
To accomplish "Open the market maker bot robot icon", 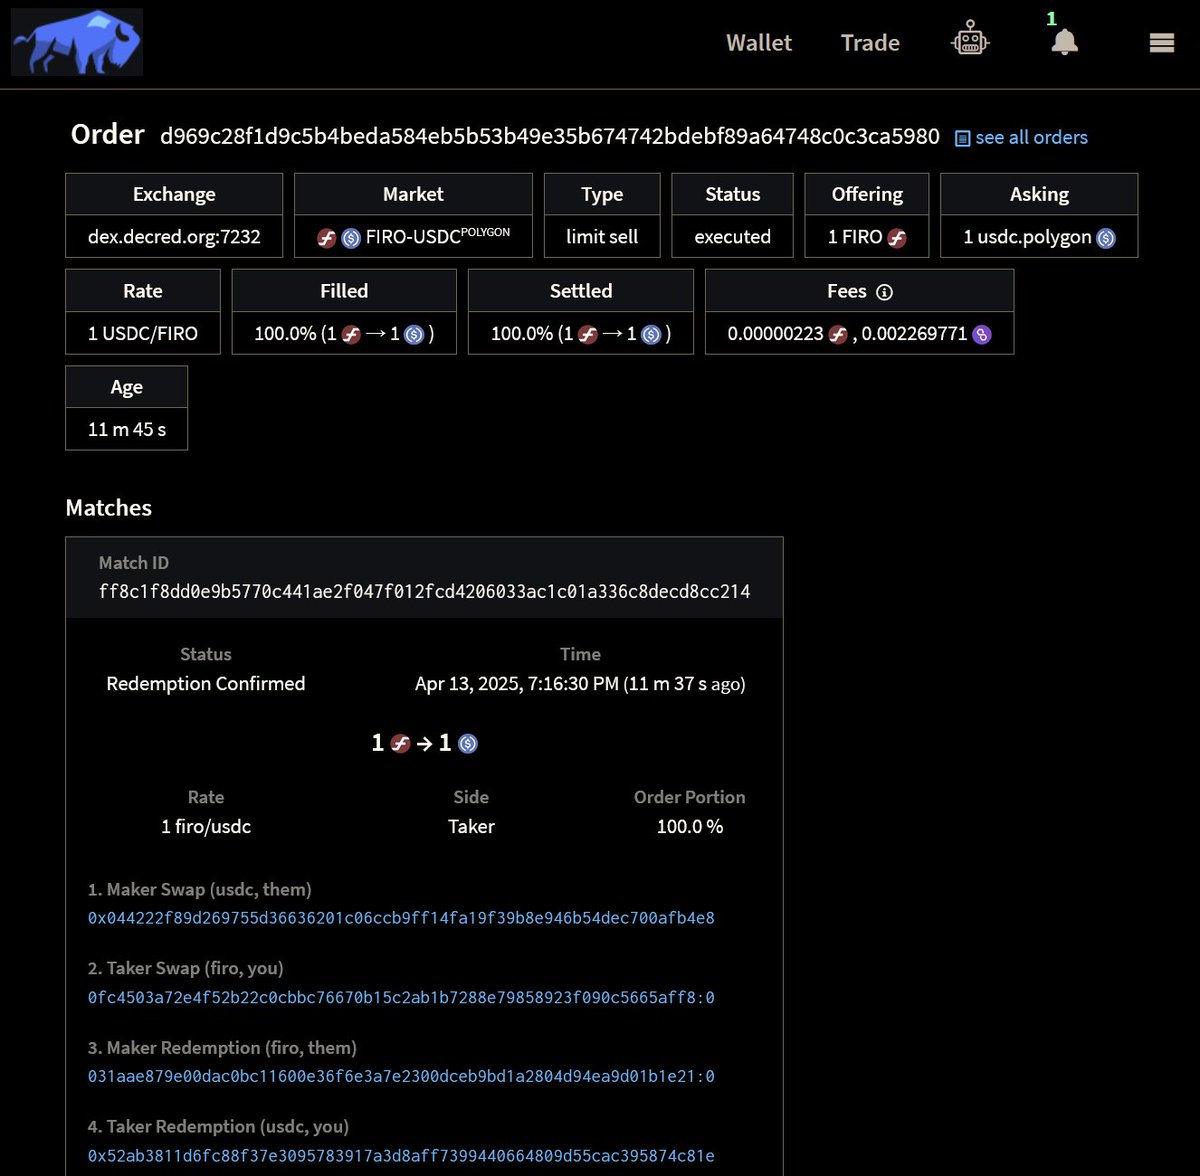I will [x=969, y=41].
